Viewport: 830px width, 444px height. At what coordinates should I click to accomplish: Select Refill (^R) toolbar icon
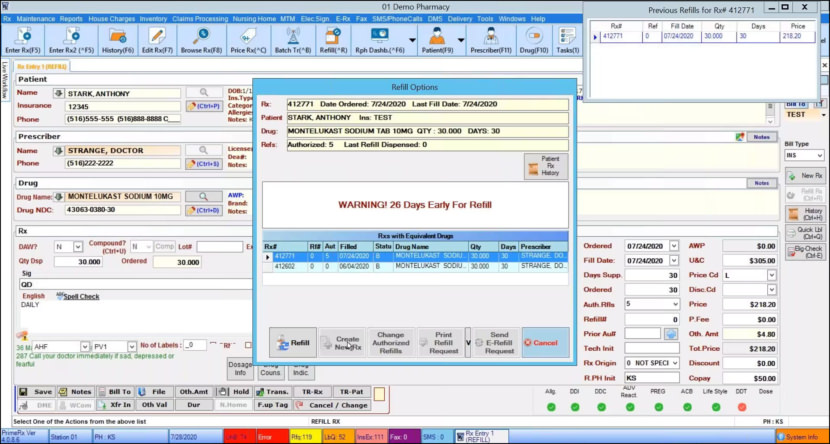pyautogui.click(x=333, y=41)
